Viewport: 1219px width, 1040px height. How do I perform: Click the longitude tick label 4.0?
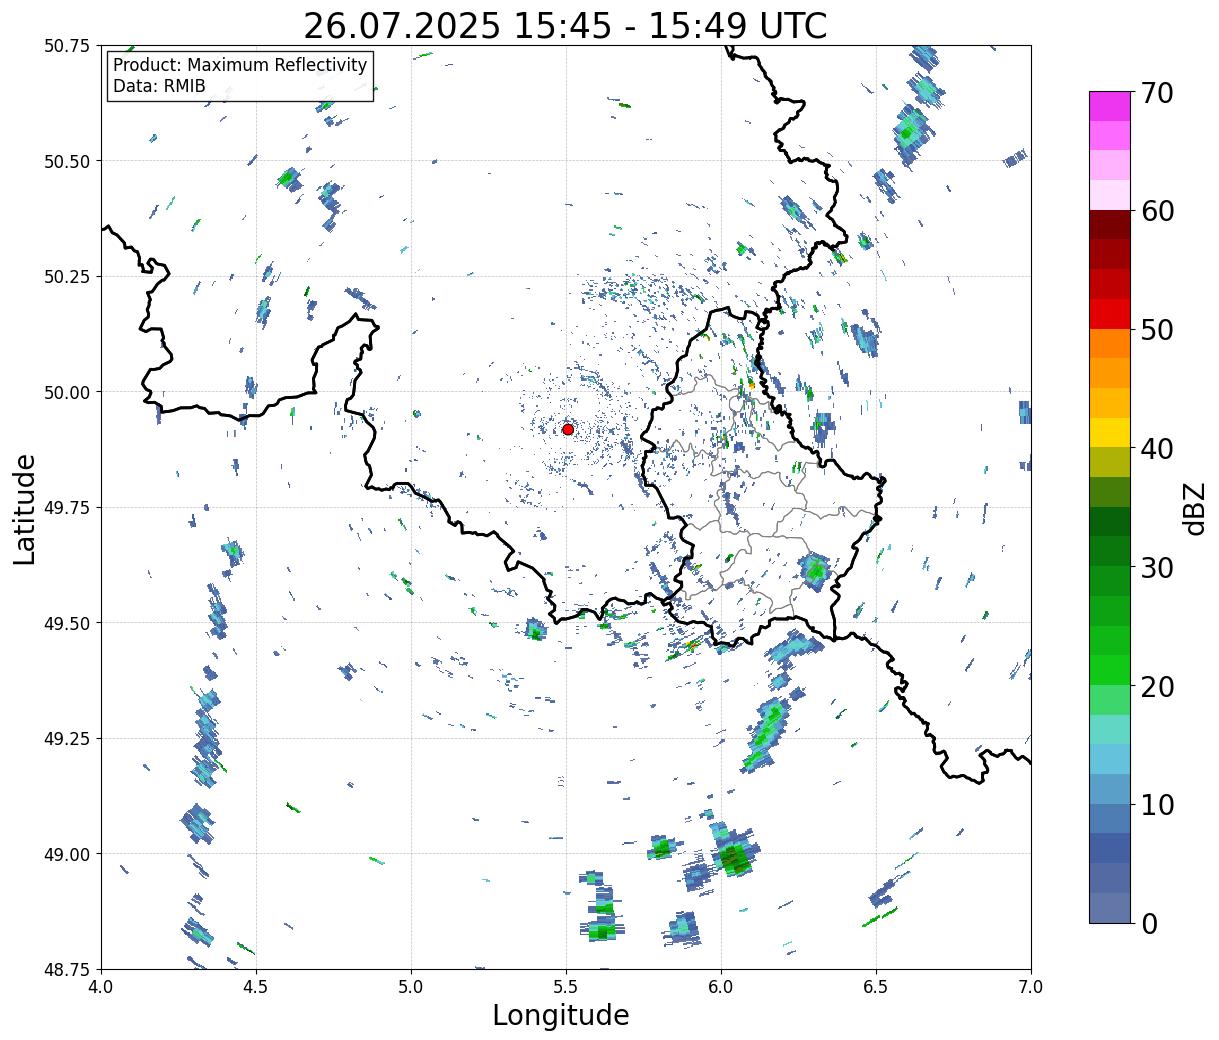(x=101, y=987)
